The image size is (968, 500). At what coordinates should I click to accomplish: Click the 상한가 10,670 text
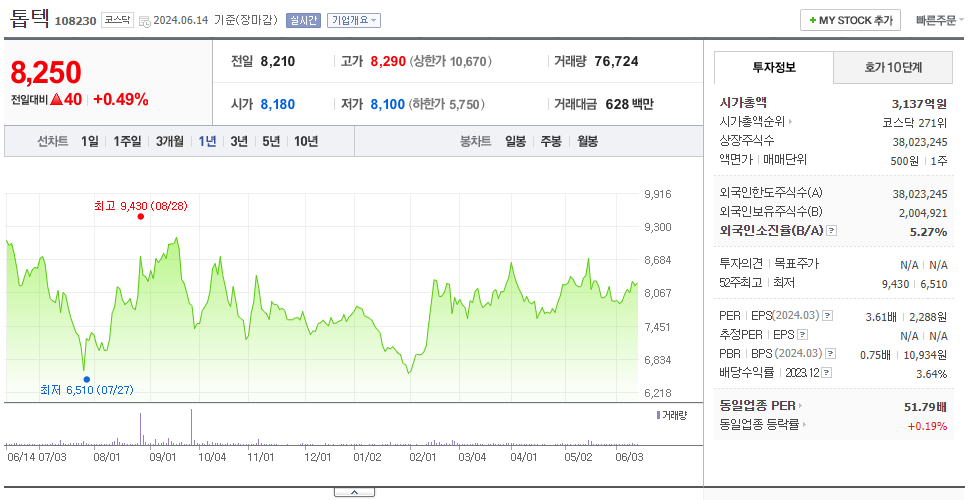click(451, 62)
